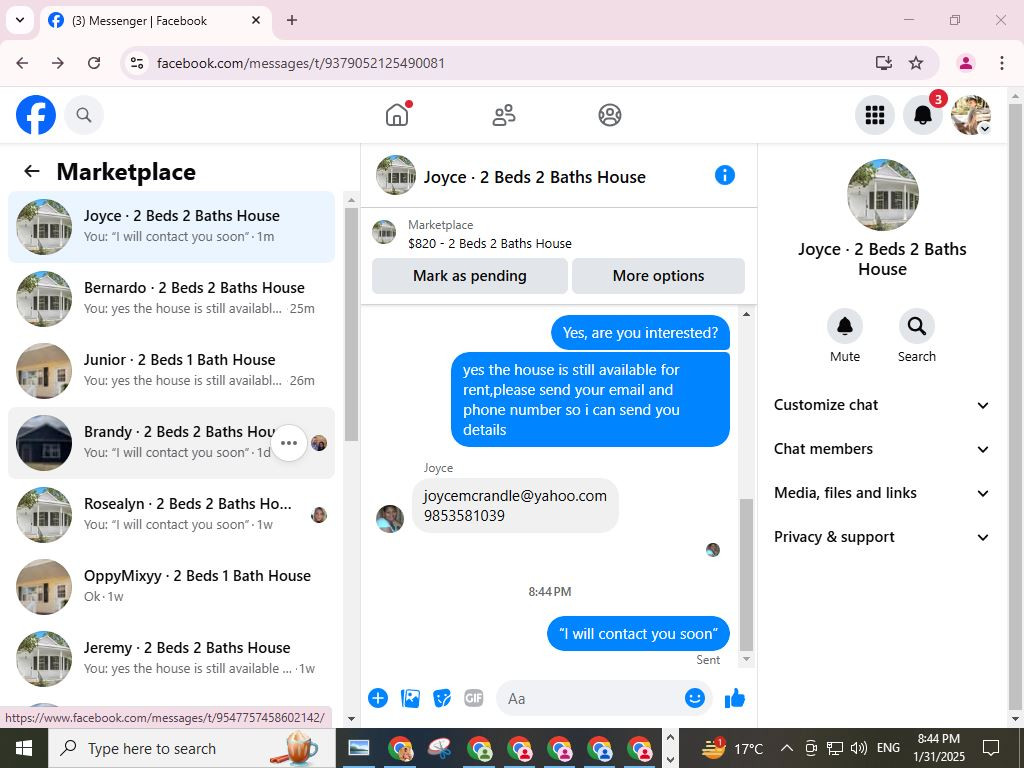Click Joyce's large profile thumbnail in right panel

pos(882,195)
